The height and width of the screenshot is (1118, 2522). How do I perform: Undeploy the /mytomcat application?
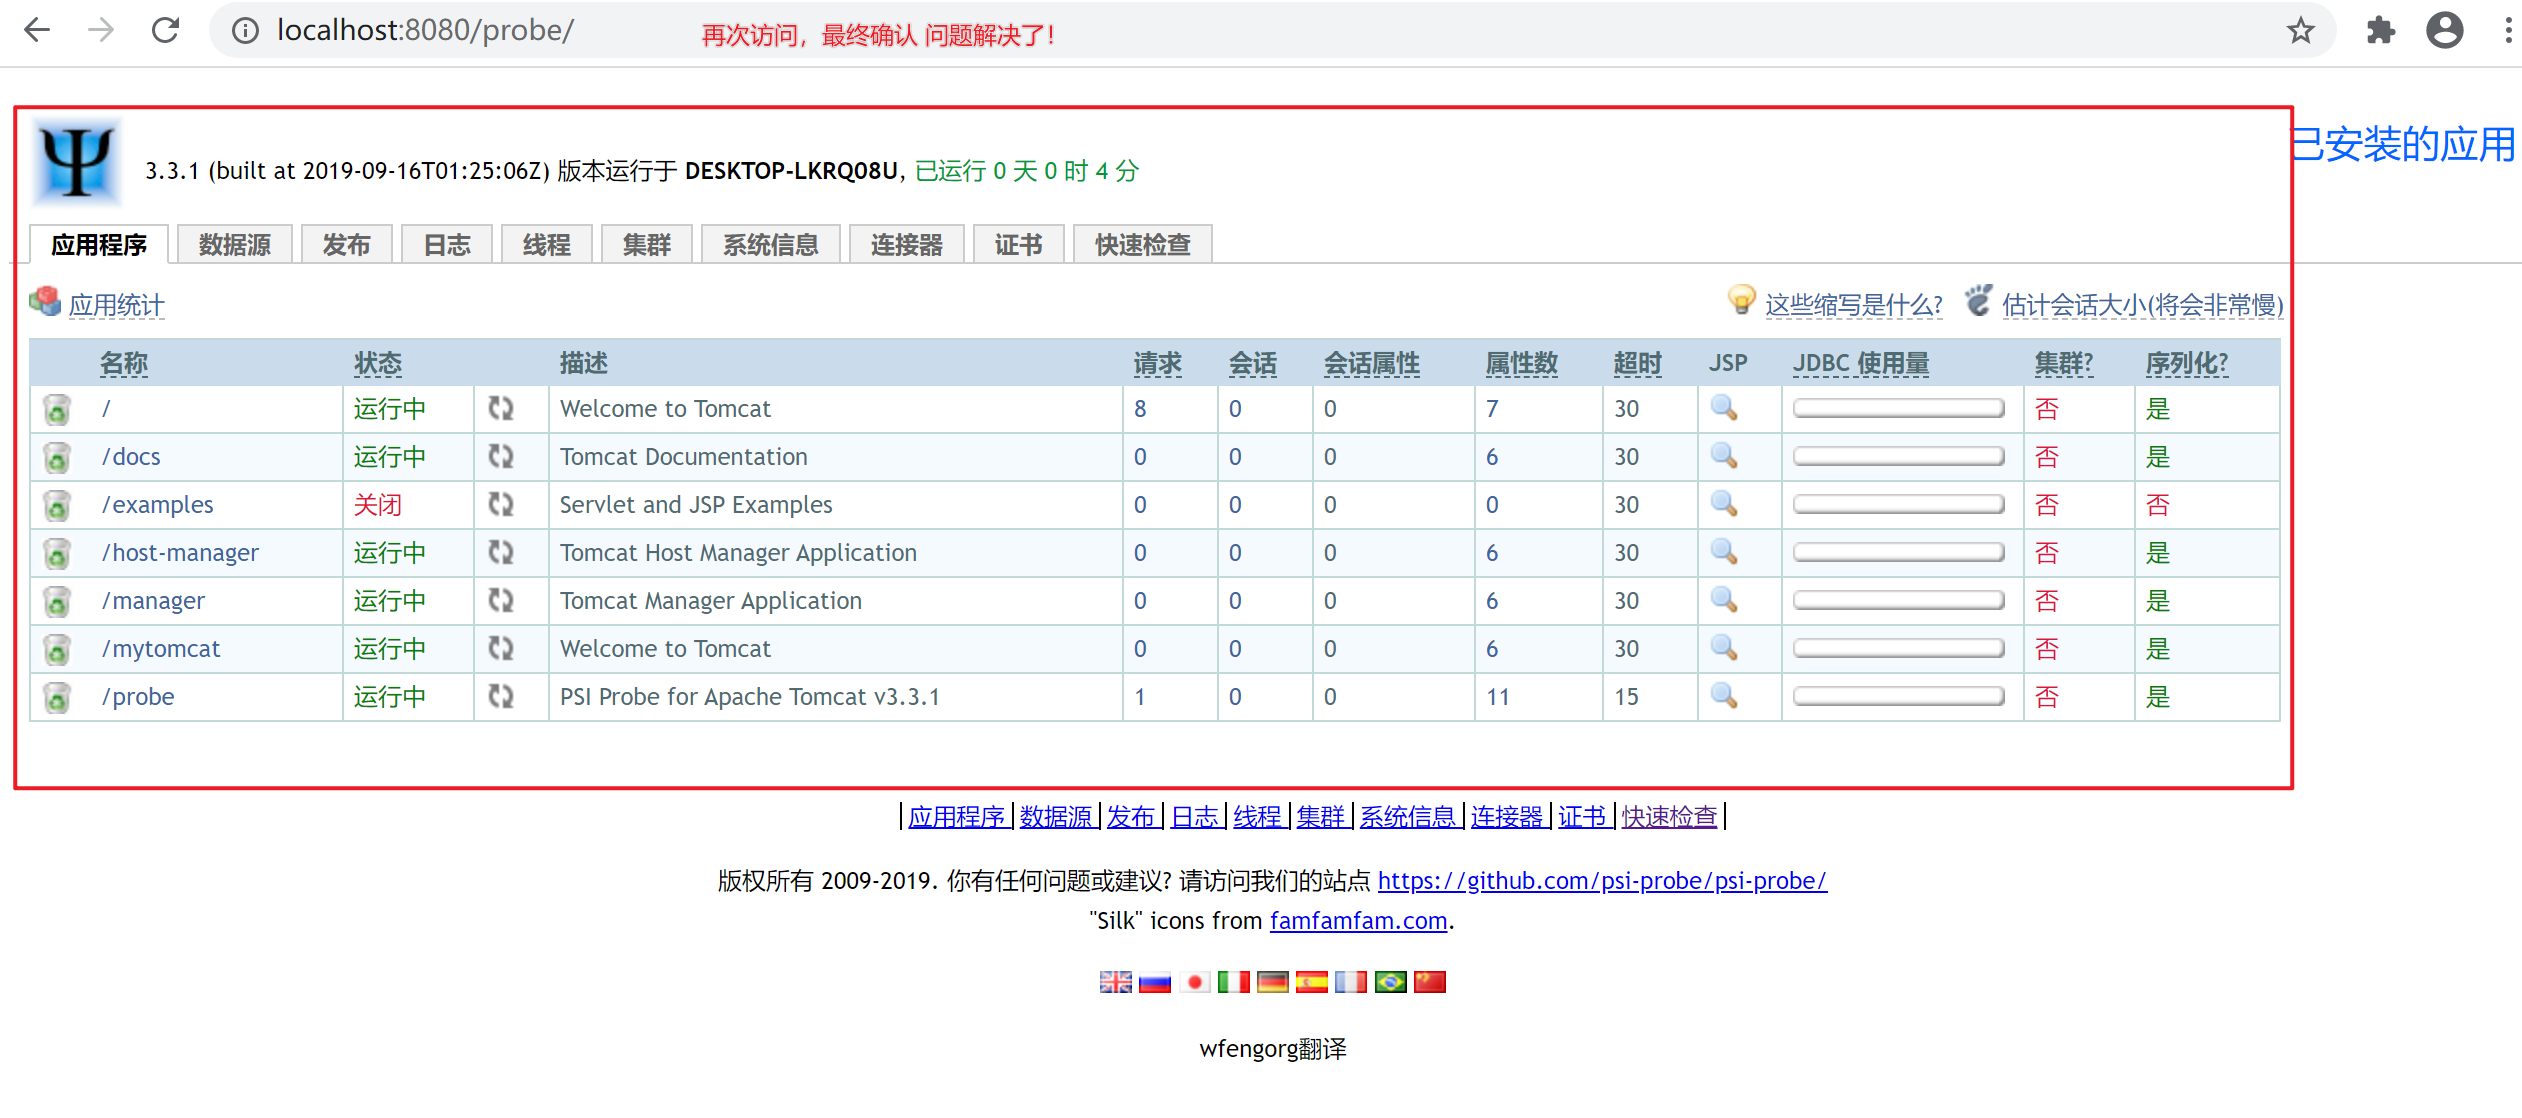pyautogui.click(x=57, y=649)
